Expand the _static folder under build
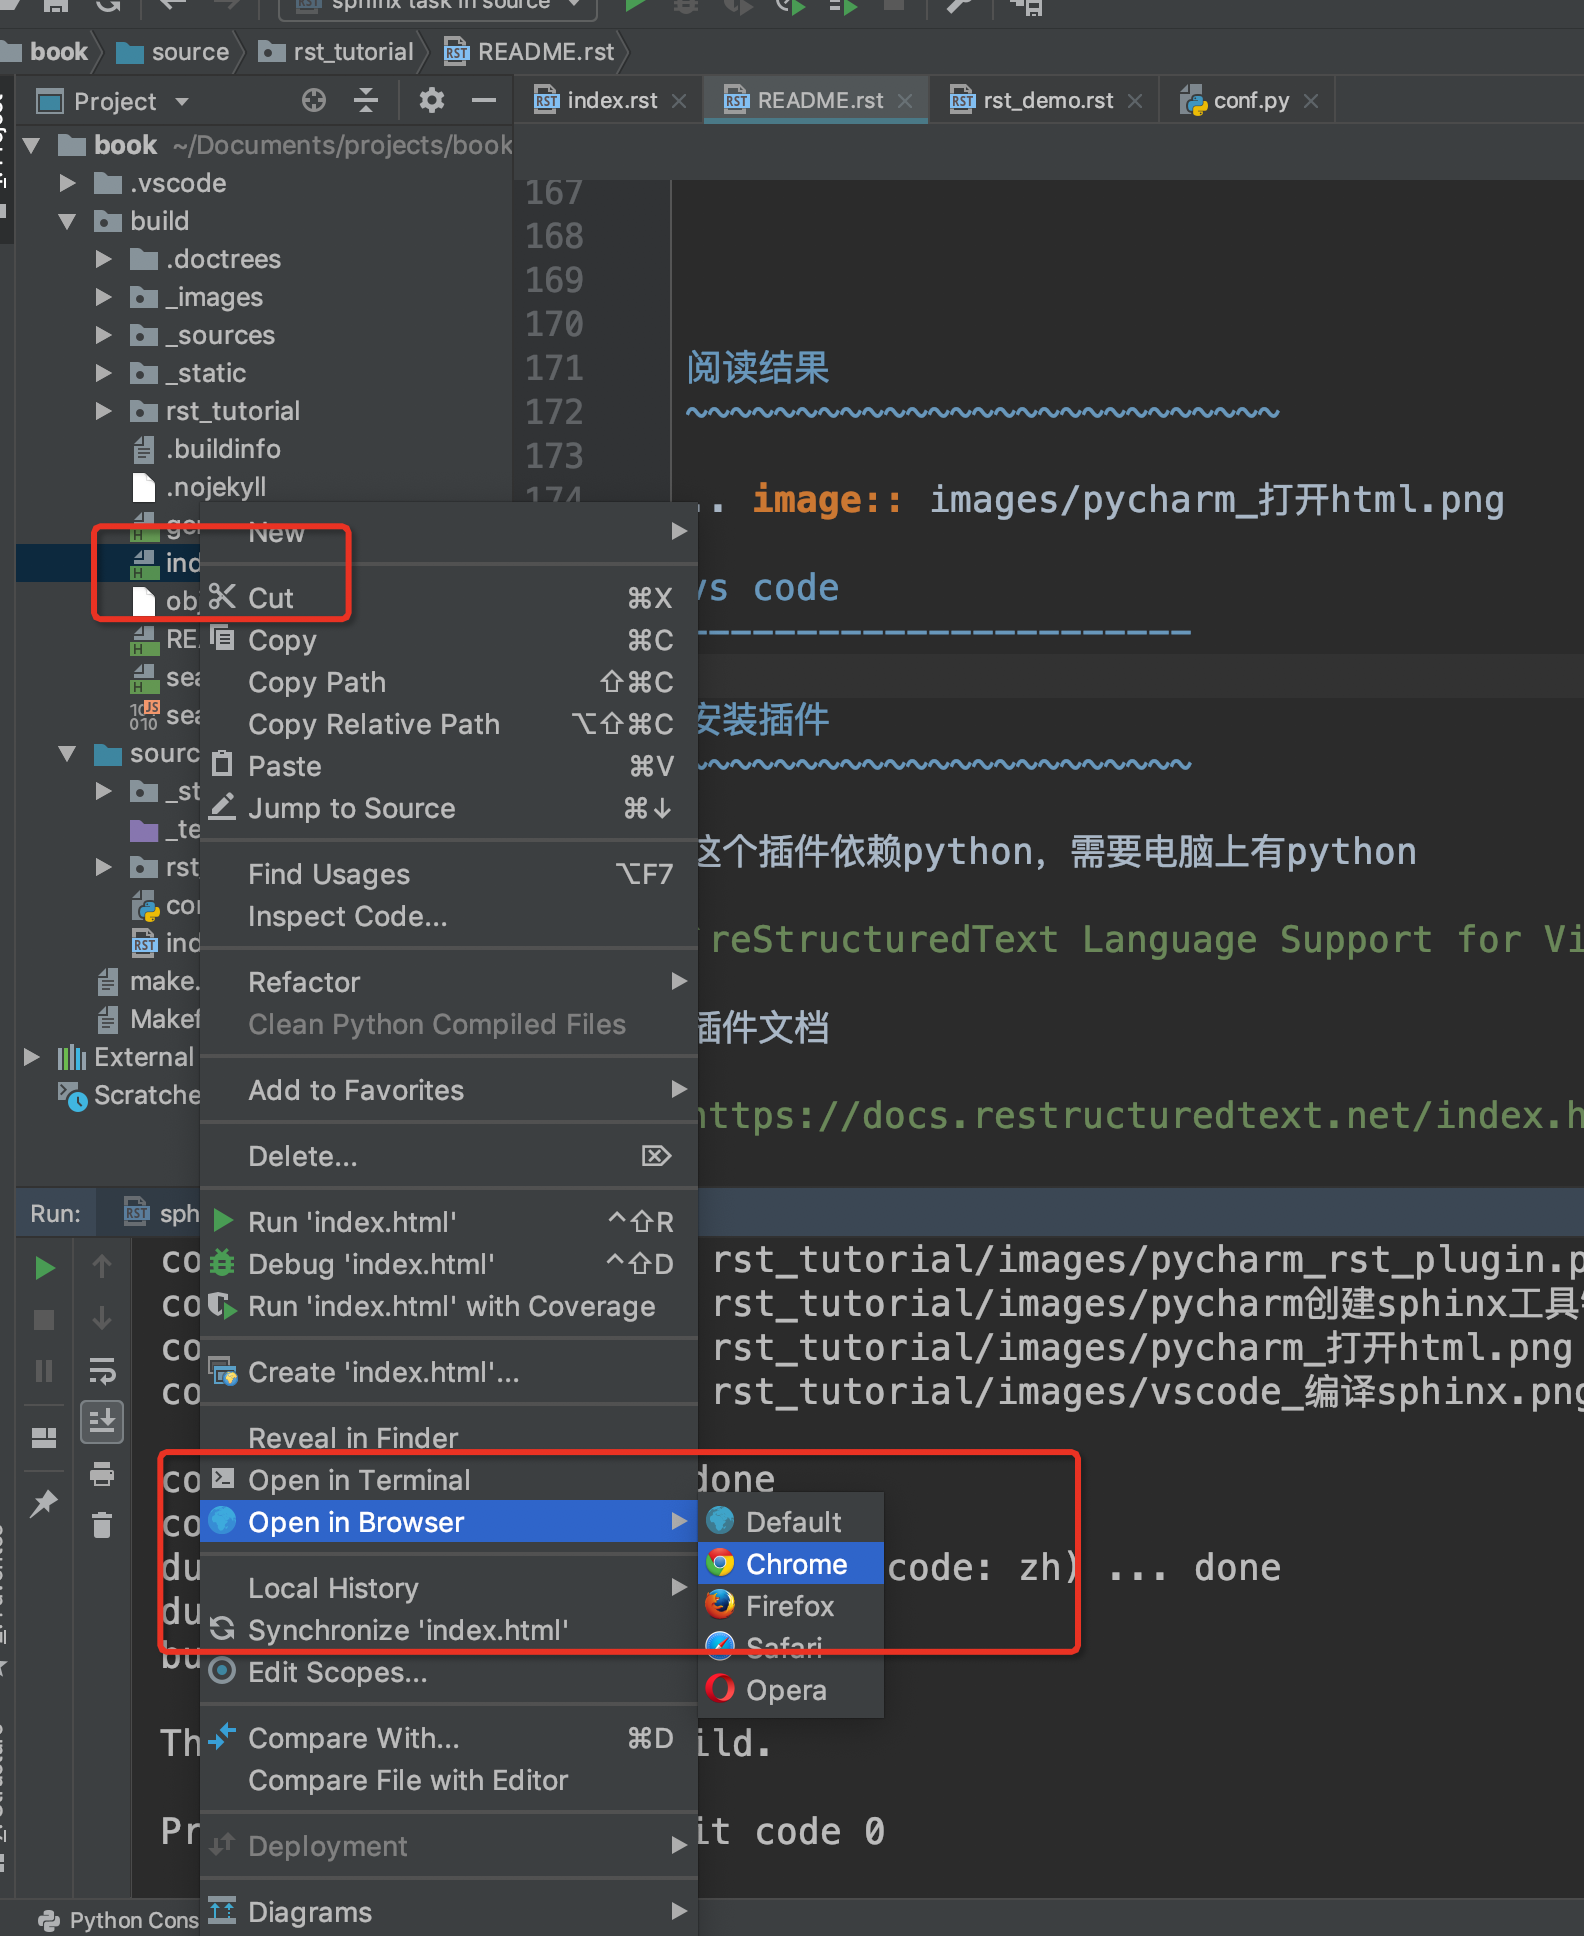The image size is (1584, 1936). point(104,373)
